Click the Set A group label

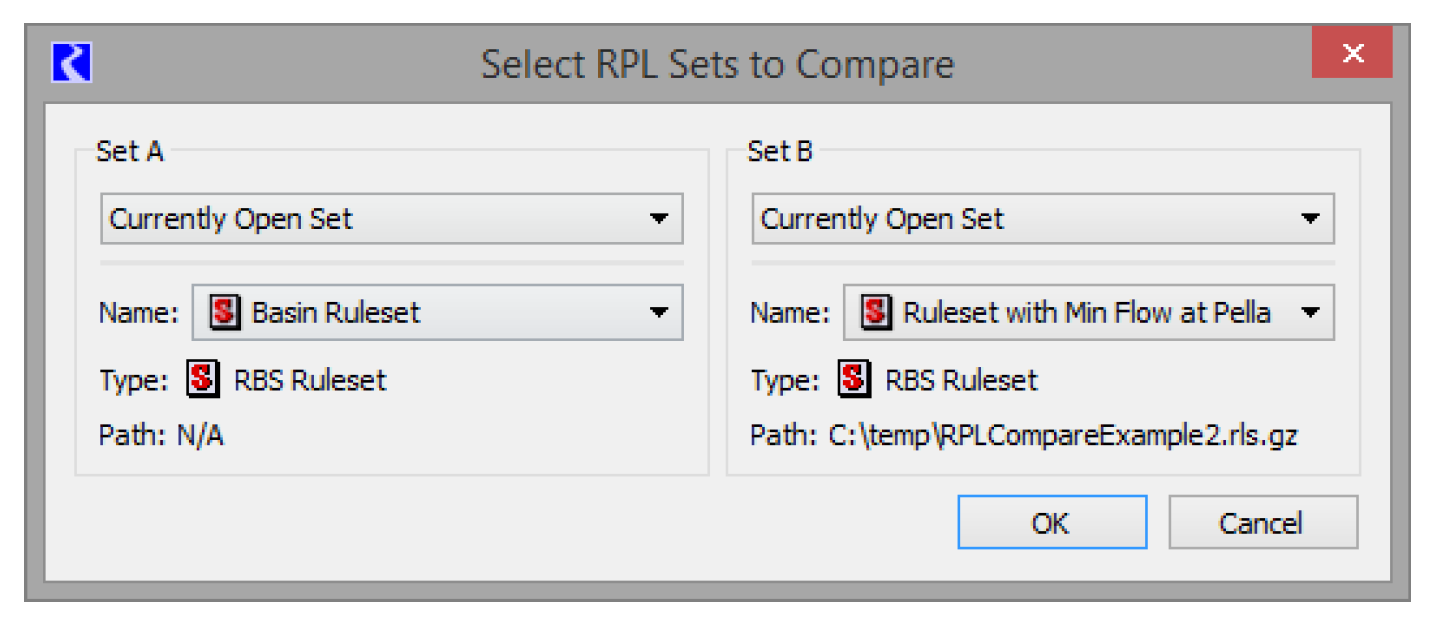[x=129, y=151]
